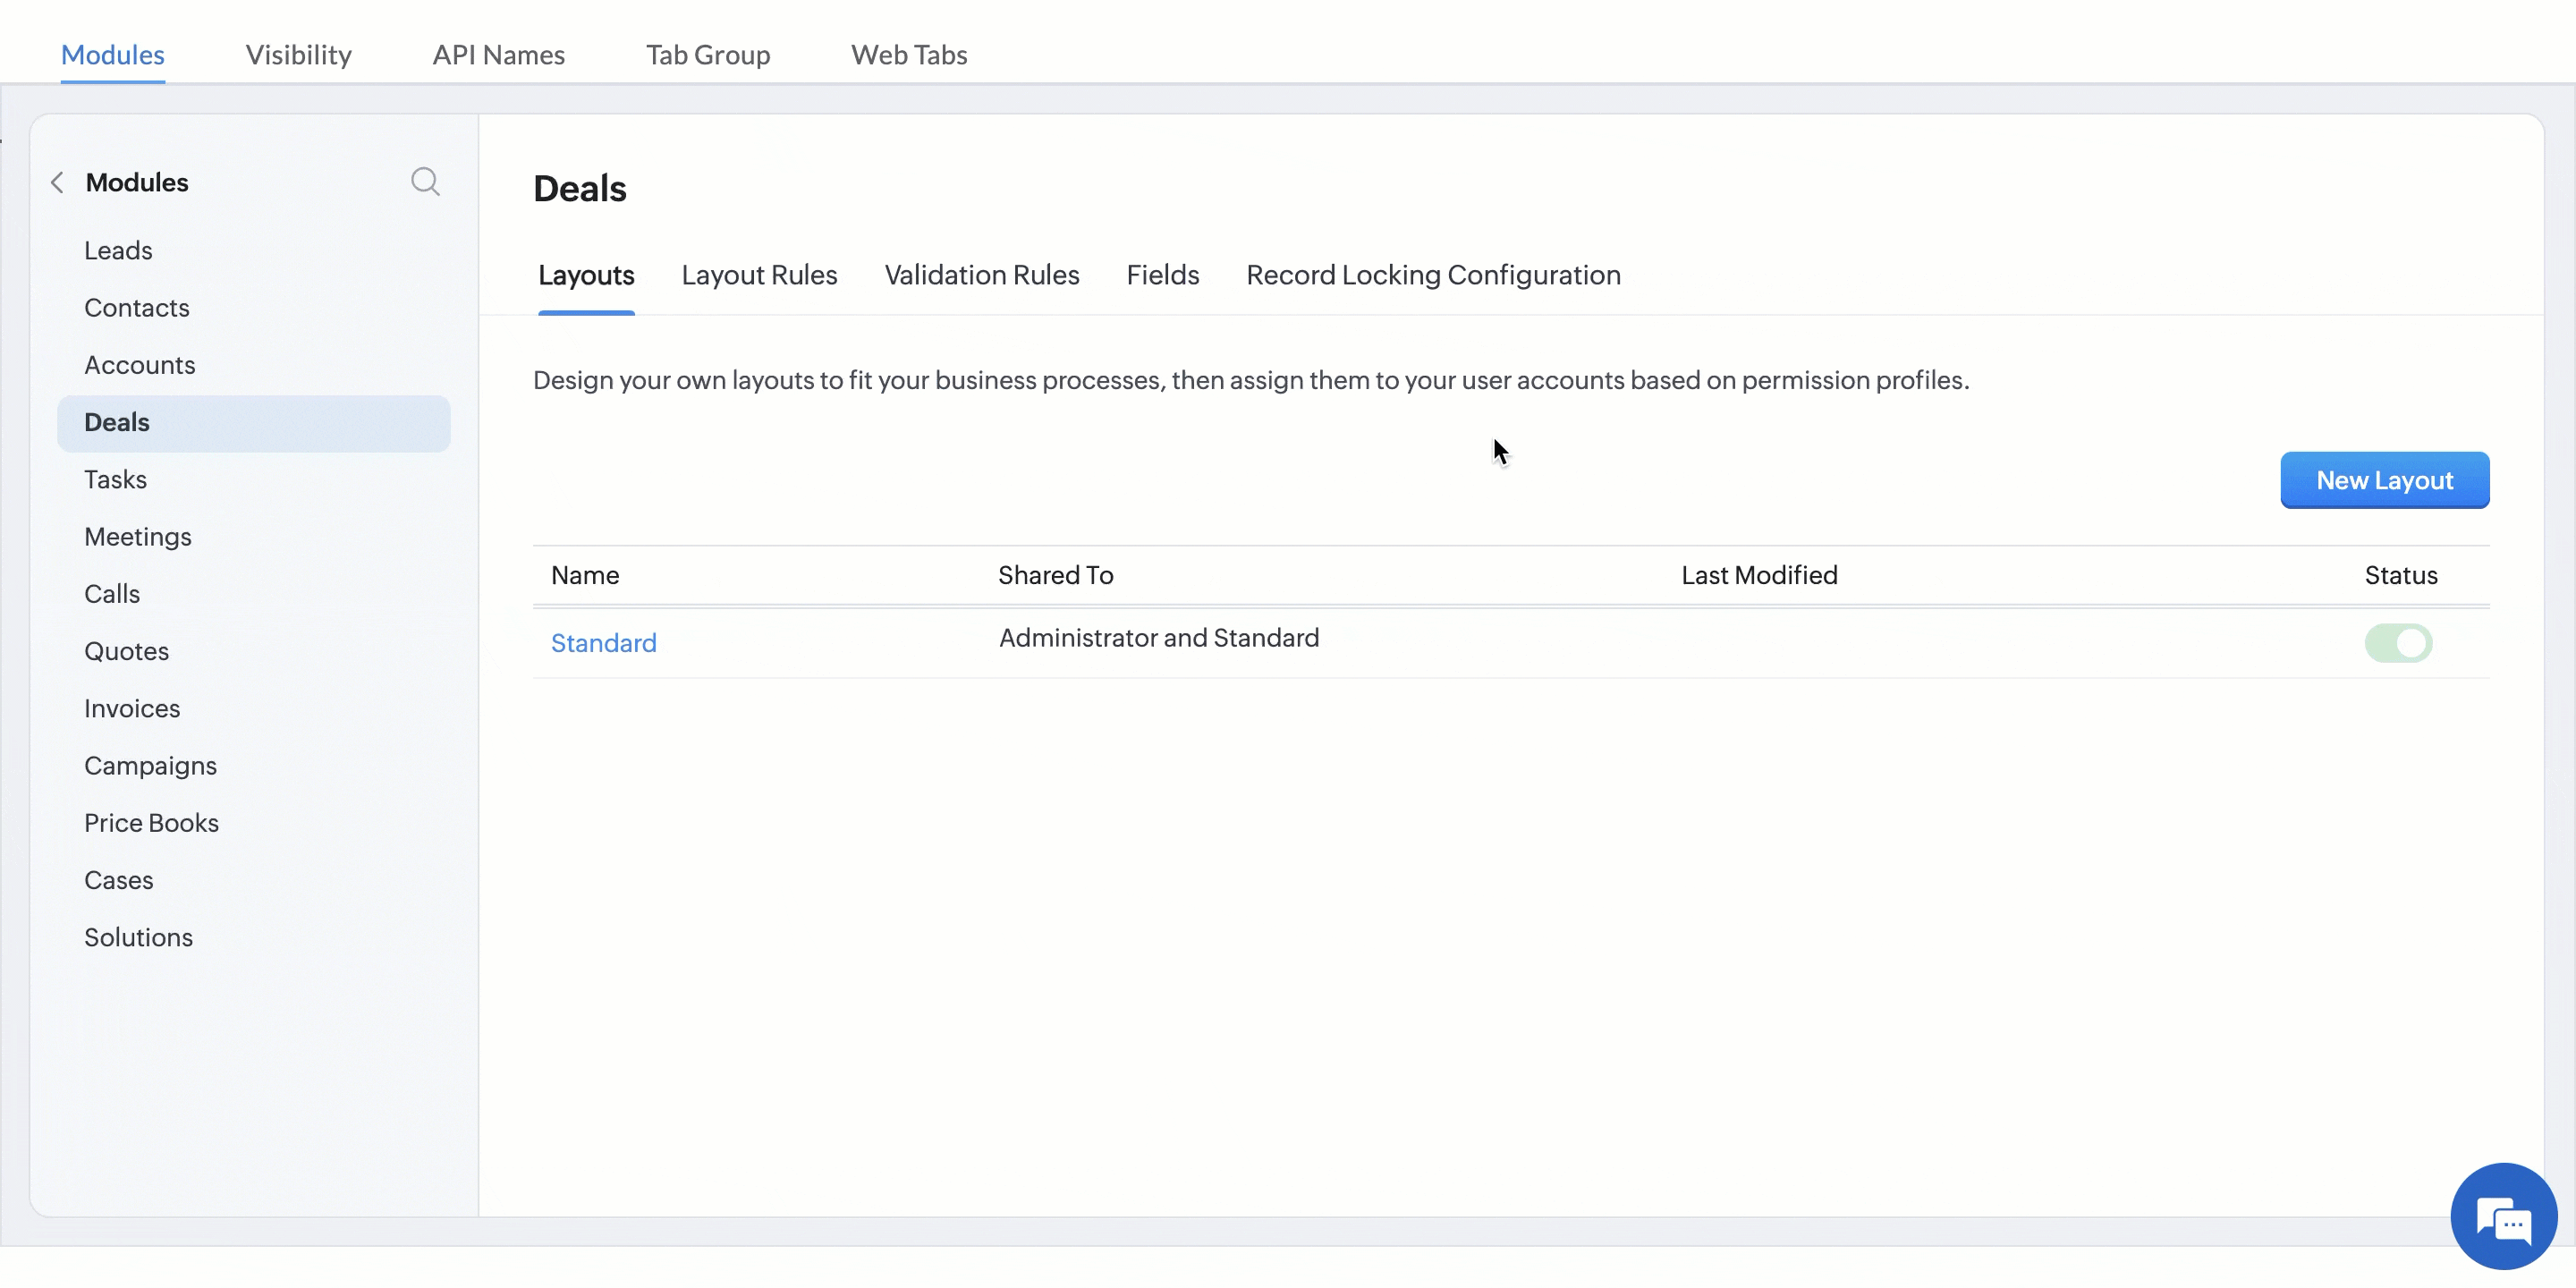Click the Status column header
2576x1288 pixels.
2400,575
